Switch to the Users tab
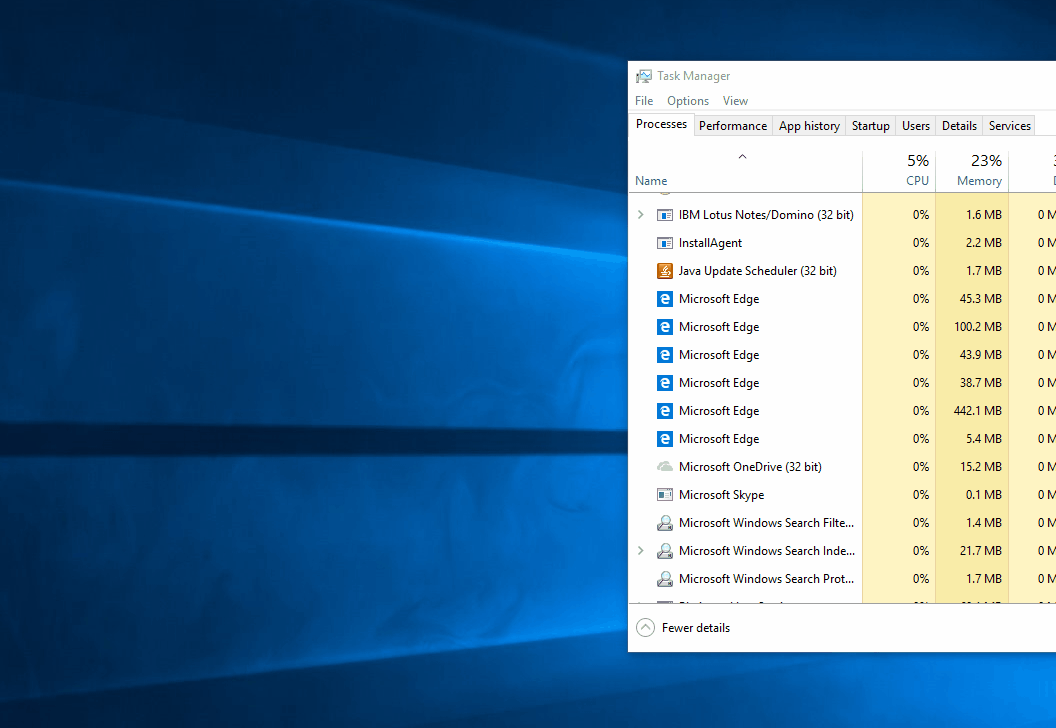1056x728 pixels. [915, 126]
